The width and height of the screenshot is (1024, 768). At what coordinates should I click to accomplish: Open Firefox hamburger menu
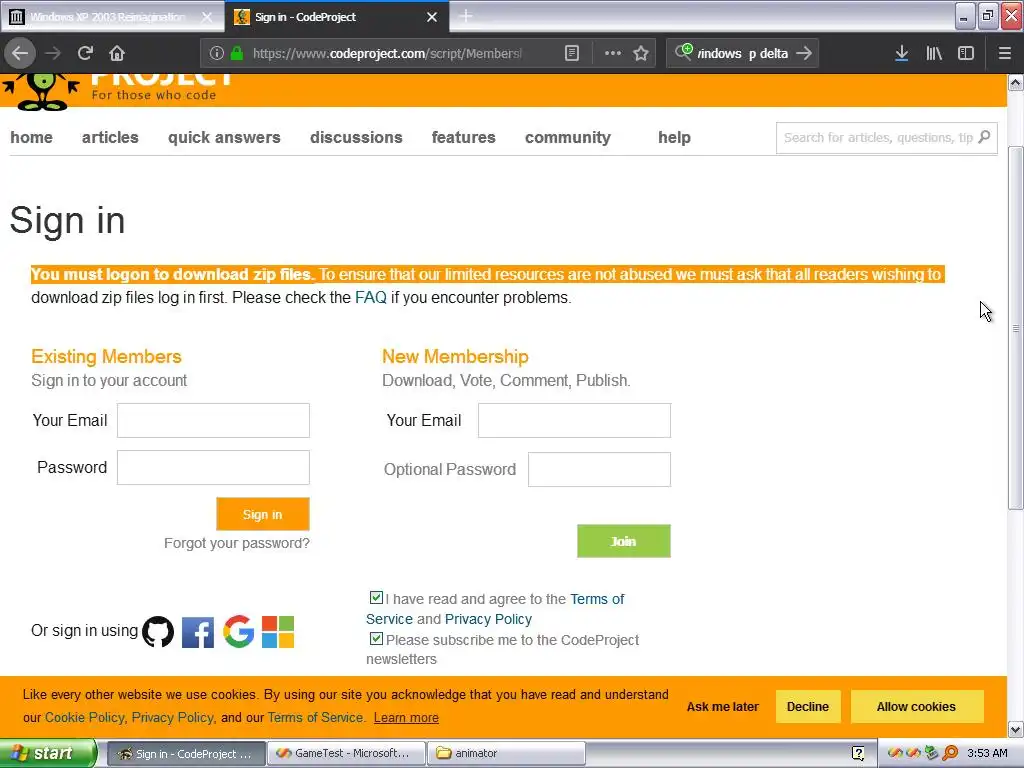pyautogui.click(x=1004, y=53)
